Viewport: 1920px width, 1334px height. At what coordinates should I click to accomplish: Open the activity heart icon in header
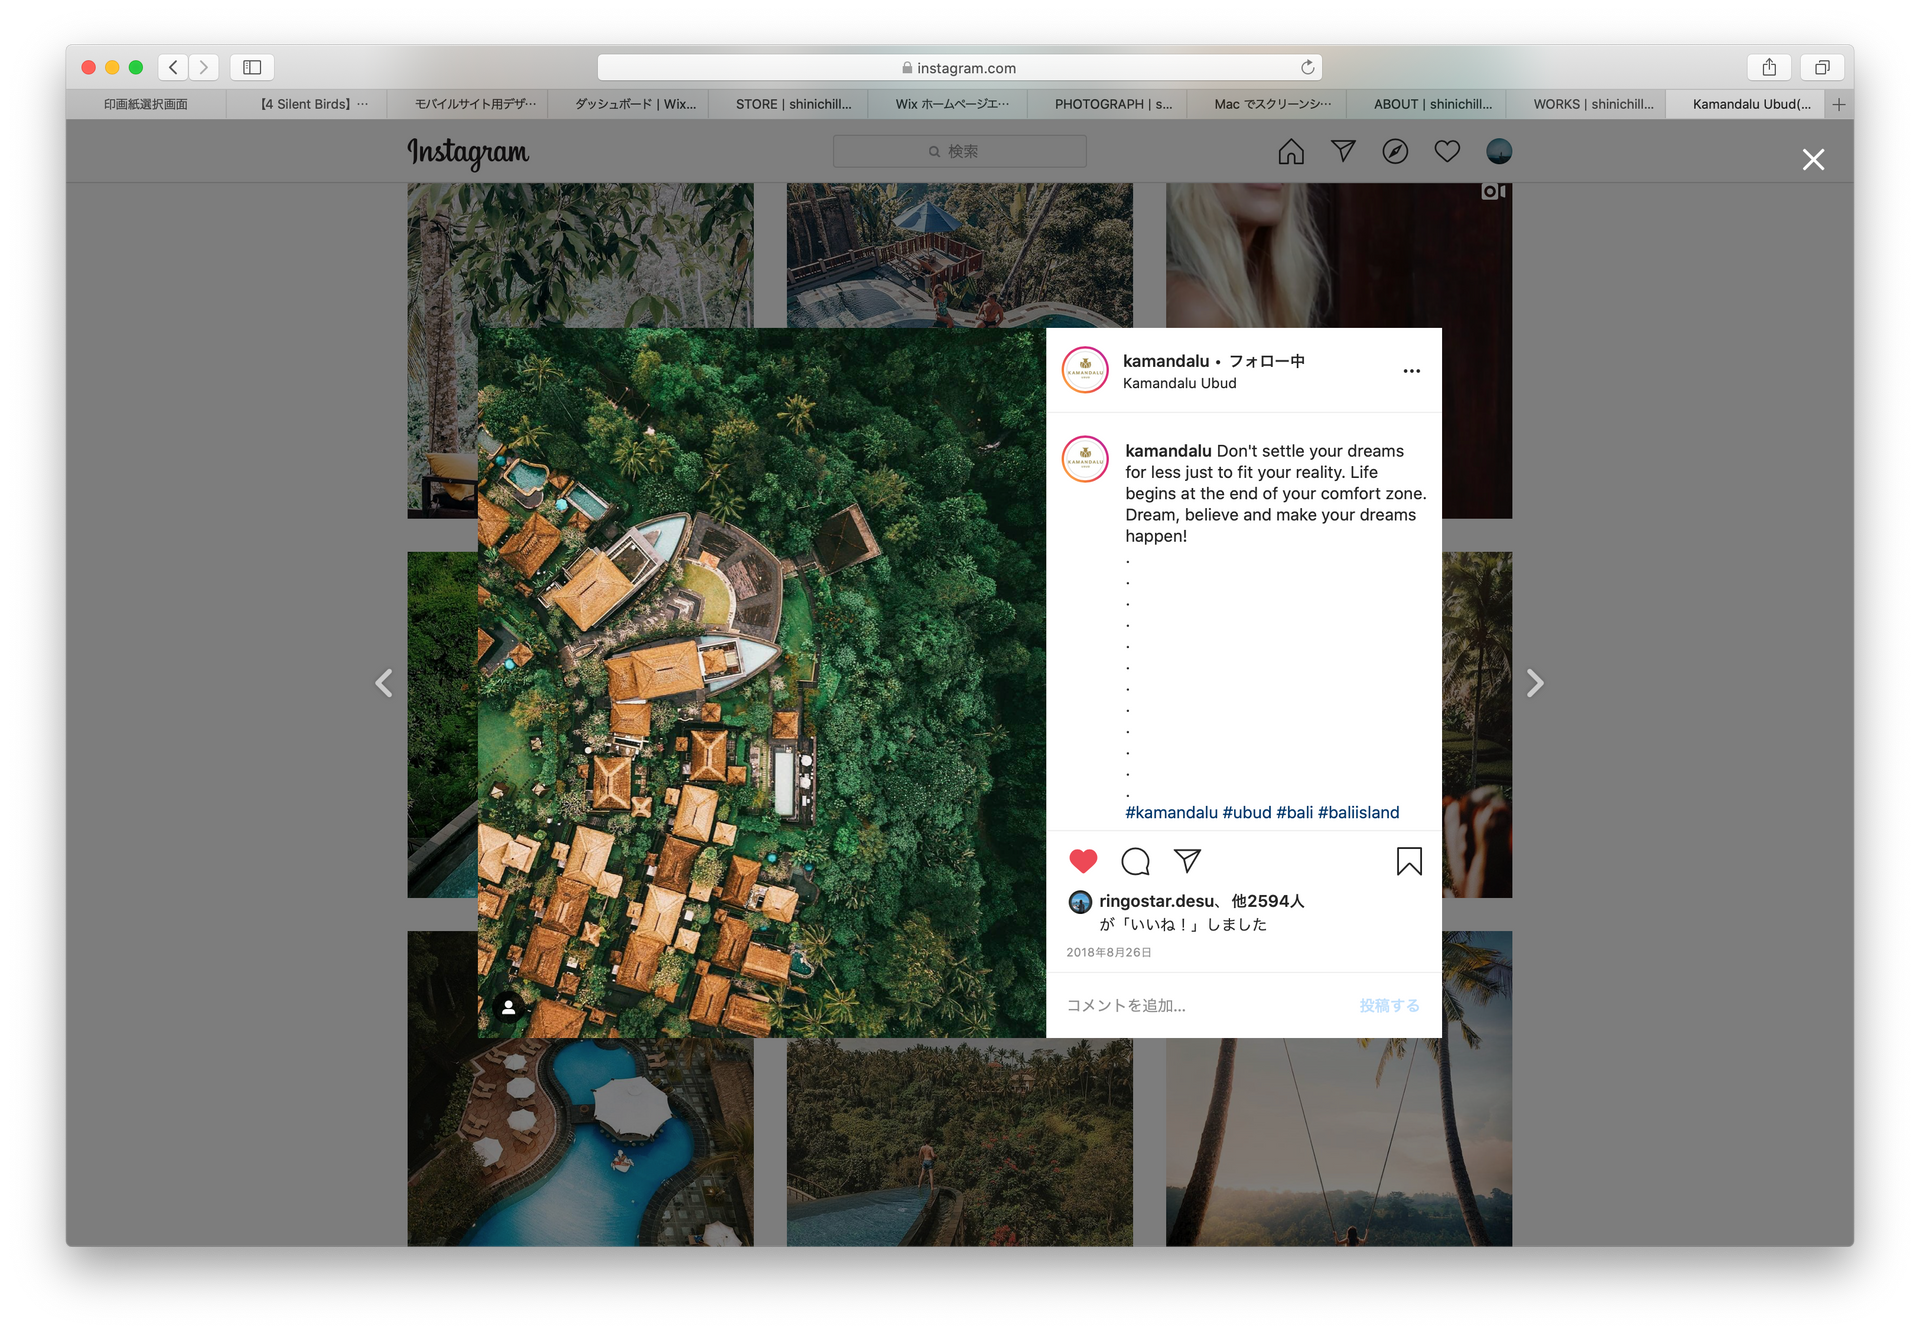tap(1447, 151)
